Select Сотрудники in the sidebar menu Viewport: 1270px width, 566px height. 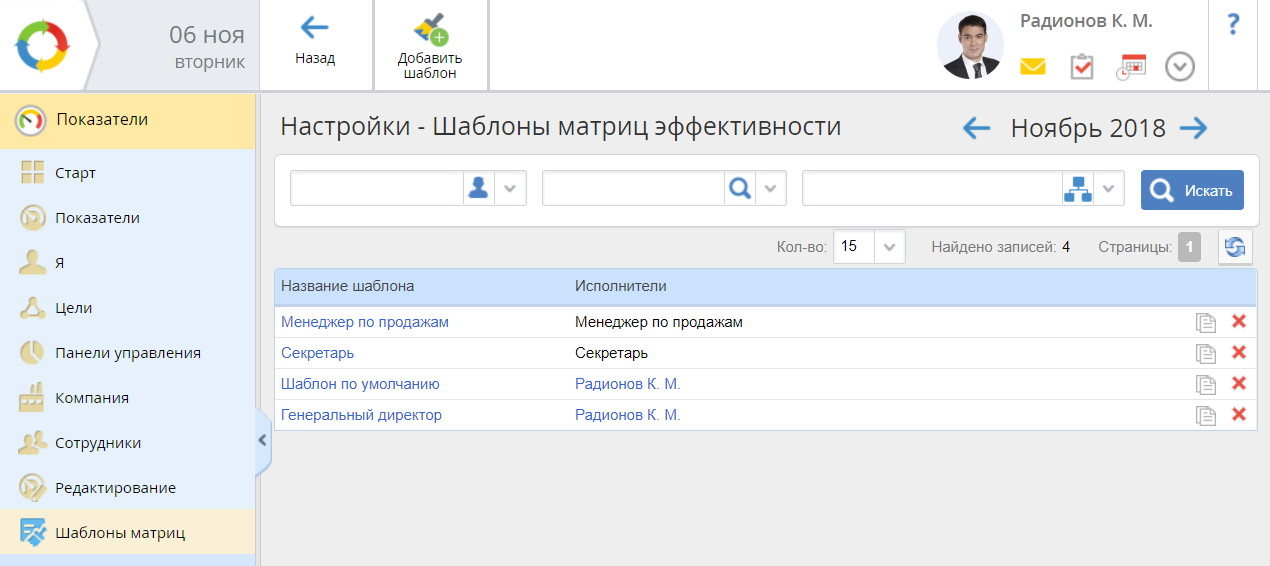pos(97,443)
